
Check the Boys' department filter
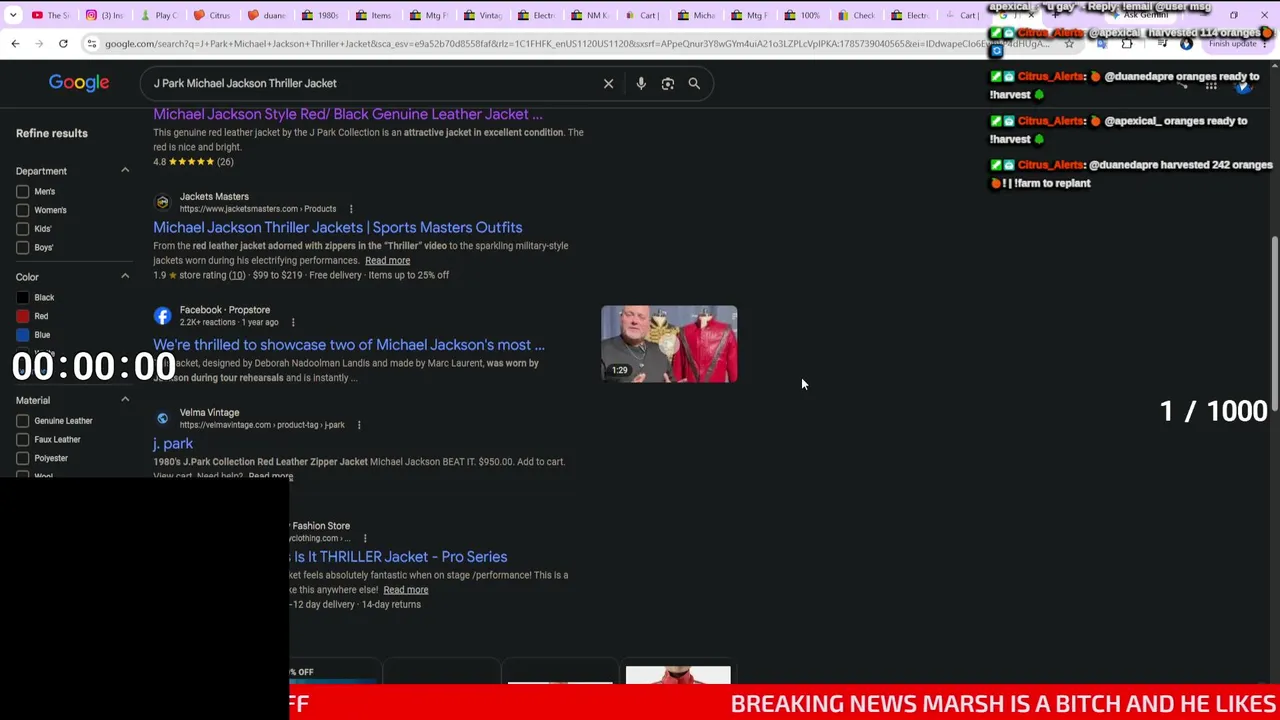(x=23, y=247)
